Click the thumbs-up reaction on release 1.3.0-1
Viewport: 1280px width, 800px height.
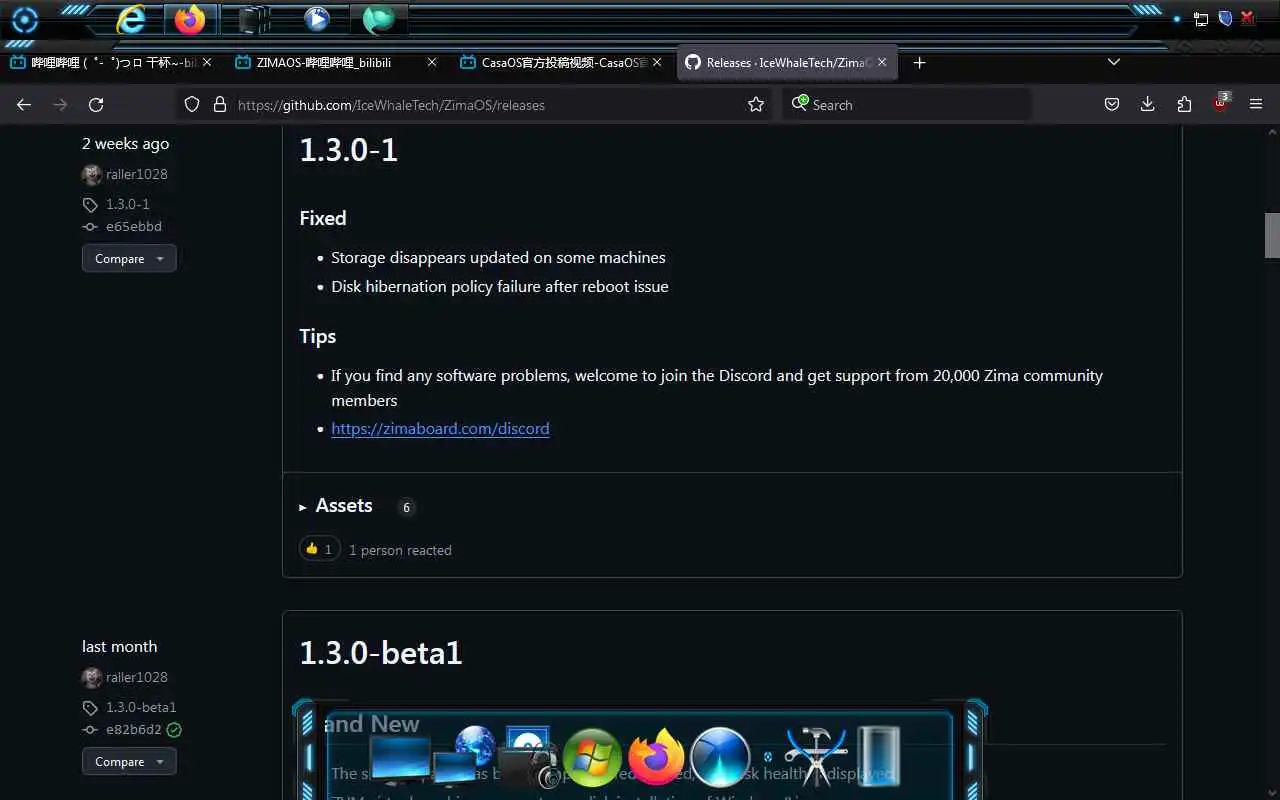pyautogui.click(x=319, y=549)
